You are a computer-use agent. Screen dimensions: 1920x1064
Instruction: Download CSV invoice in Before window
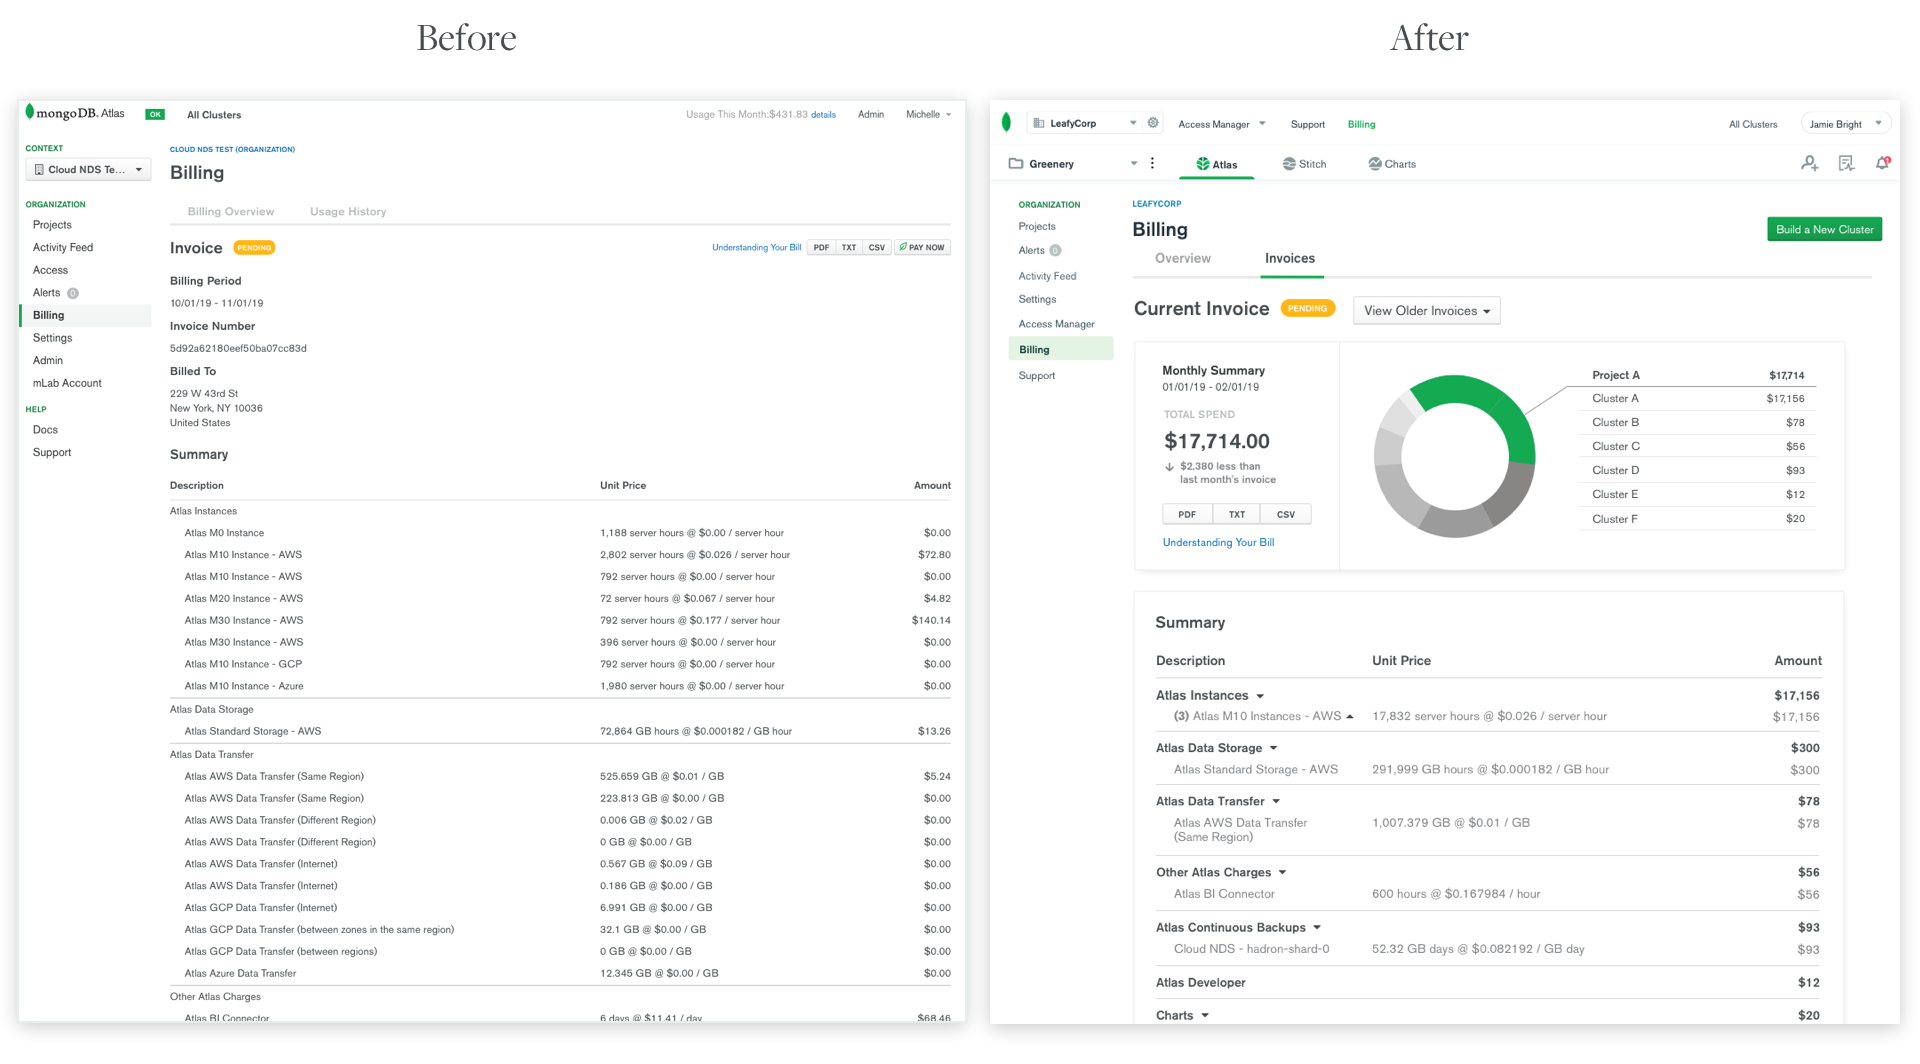[x=877, y=247]
